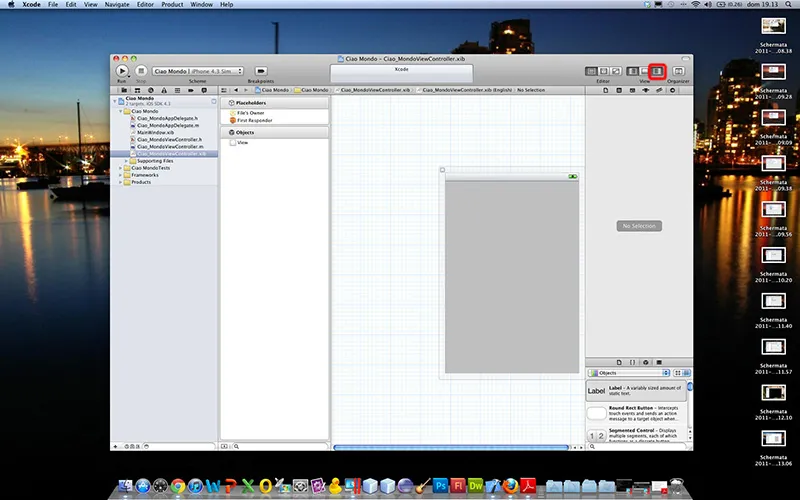Show the Object library
Viewport: 800px width, 500px height.
point(646,362)
